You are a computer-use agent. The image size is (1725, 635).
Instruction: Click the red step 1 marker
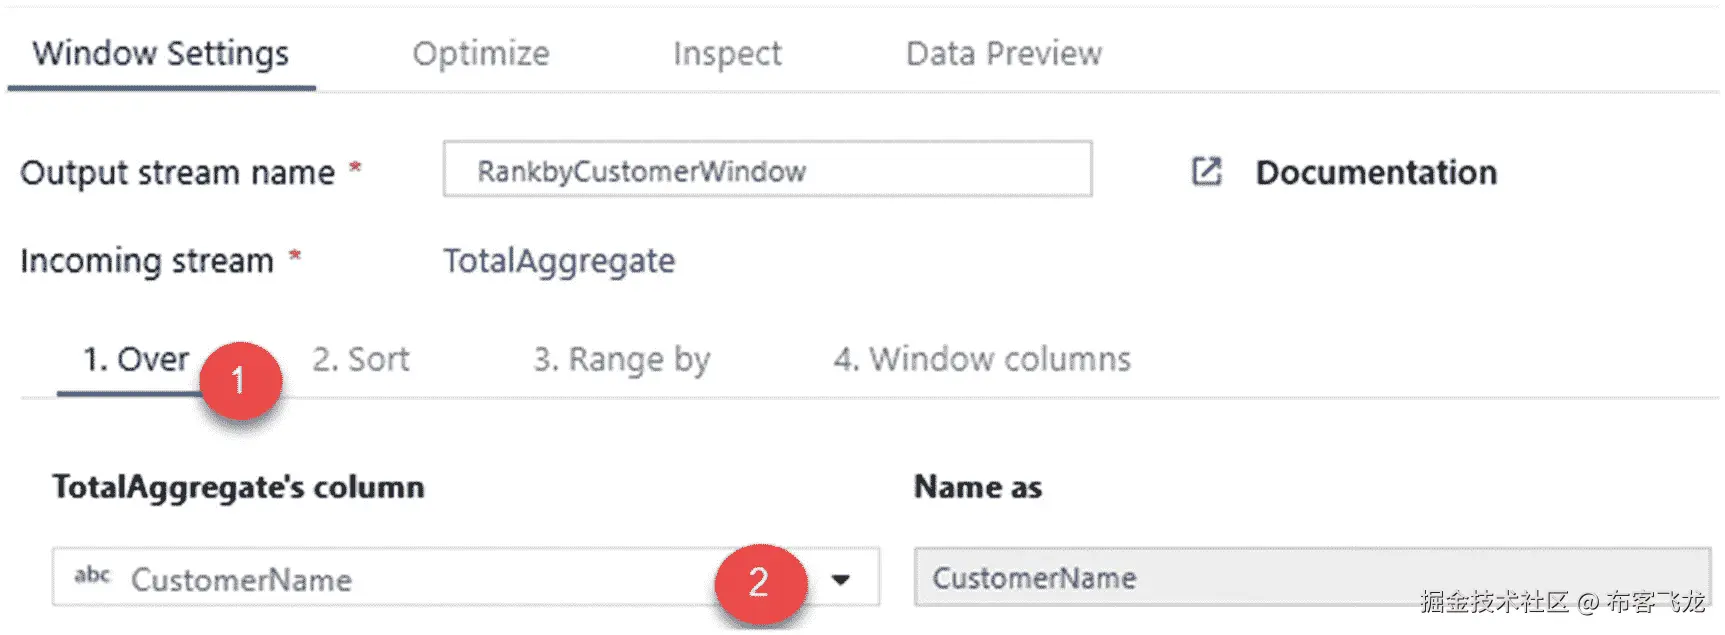point(240,381)
